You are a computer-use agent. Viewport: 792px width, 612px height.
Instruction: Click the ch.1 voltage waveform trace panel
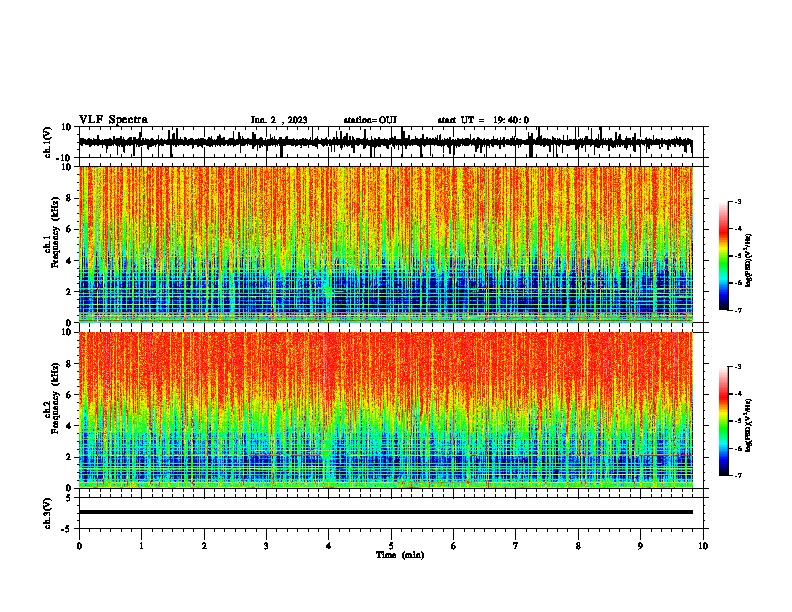(391, 142)
